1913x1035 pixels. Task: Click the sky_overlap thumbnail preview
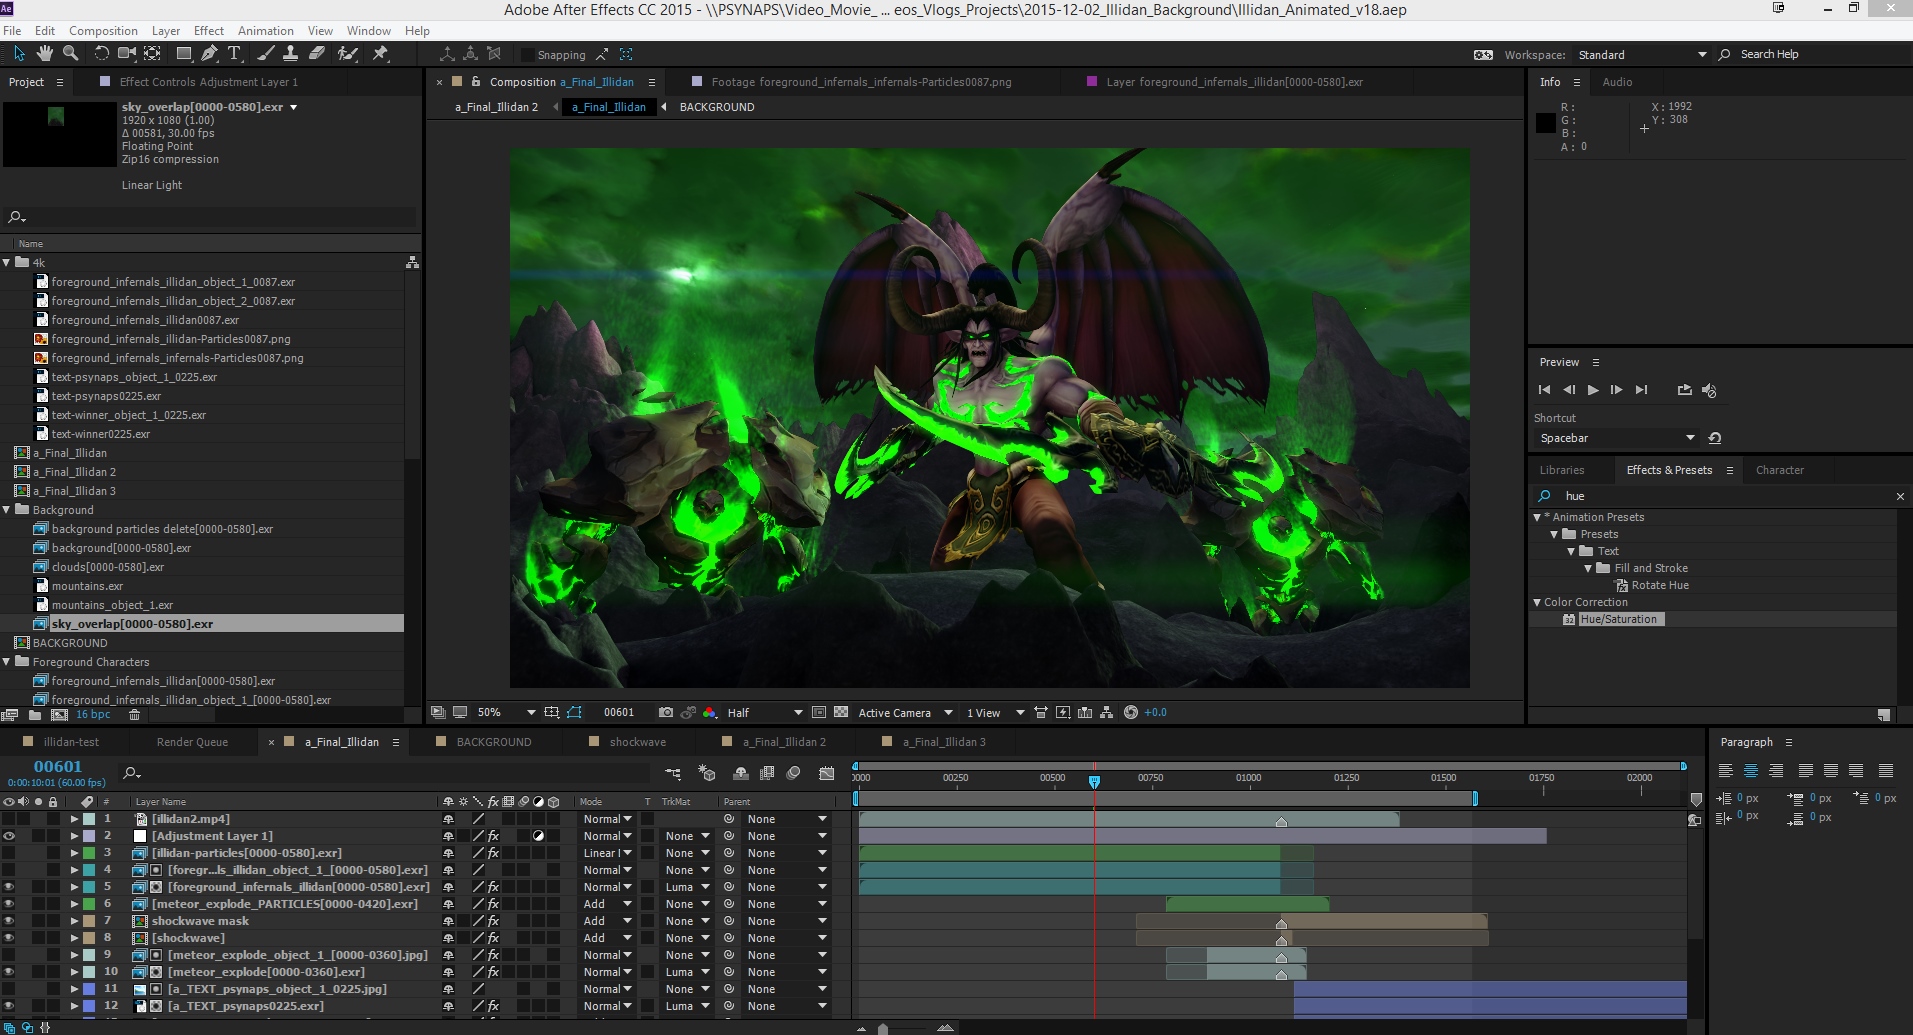pyautogui.click(x=59, y=133)
